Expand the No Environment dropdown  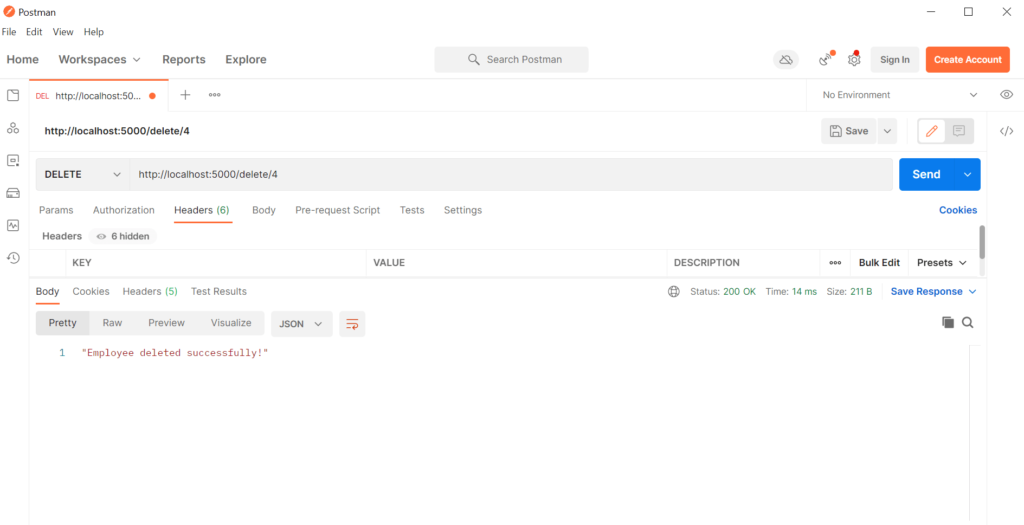[x=899, y=95]
